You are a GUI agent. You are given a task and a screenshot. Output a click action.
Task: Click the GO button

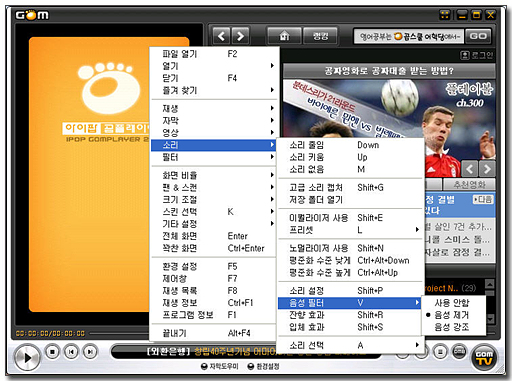[478, 36]
